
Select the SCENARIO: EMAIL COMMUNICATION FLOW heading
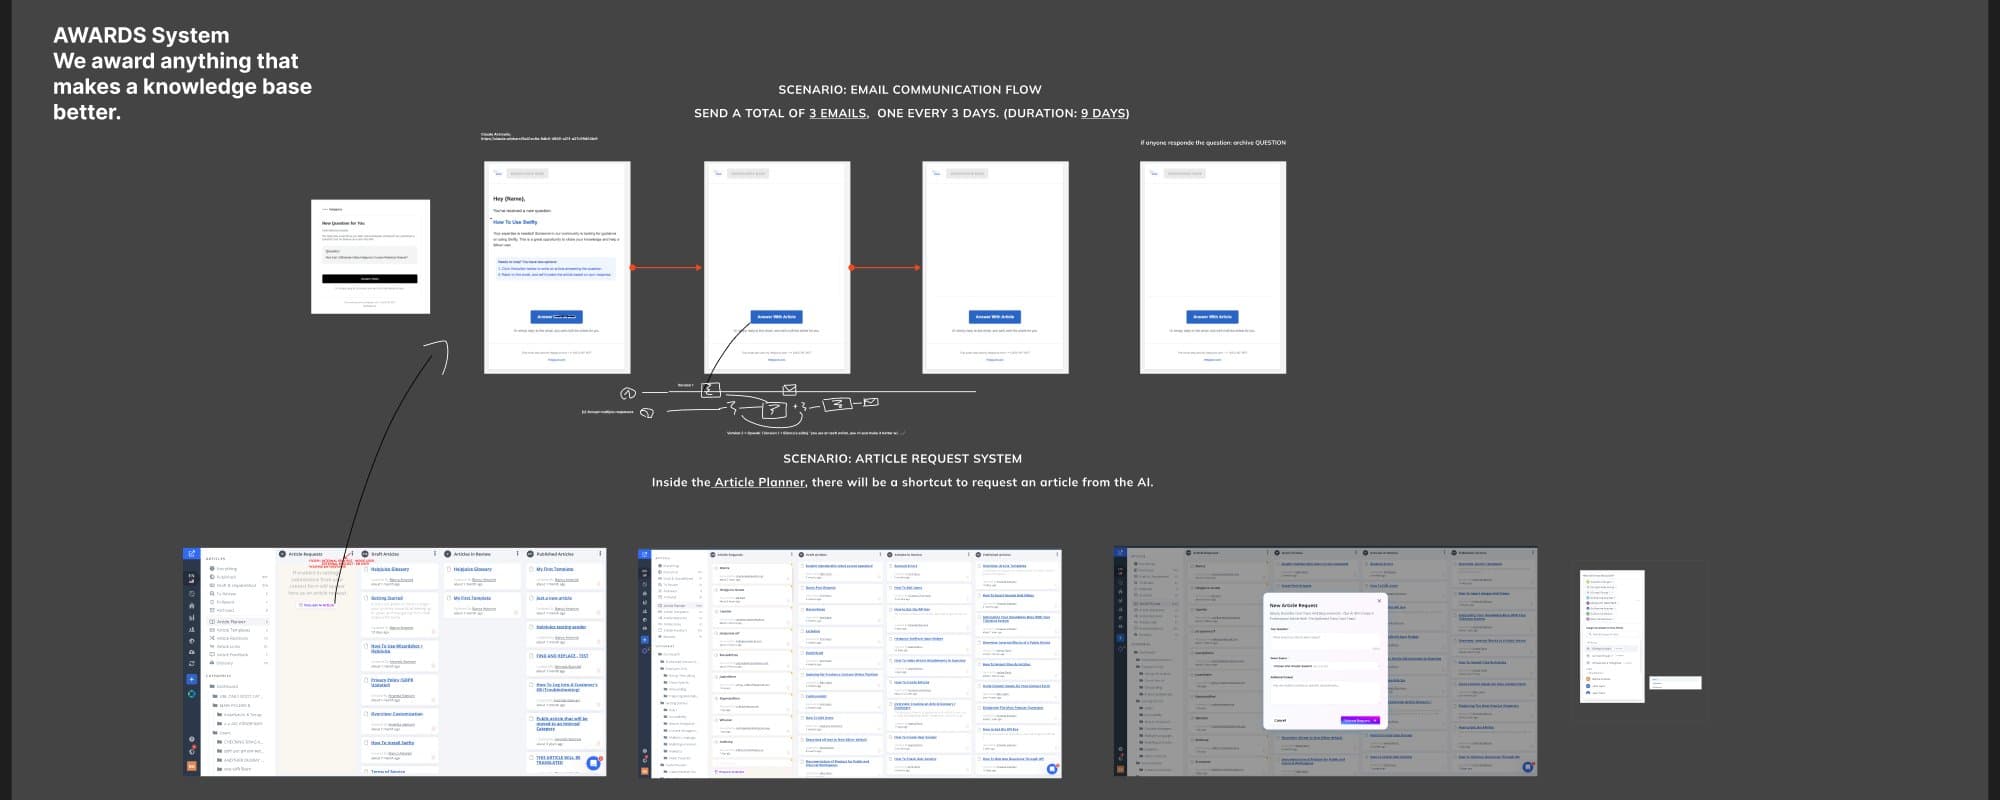tap(910, 89)
